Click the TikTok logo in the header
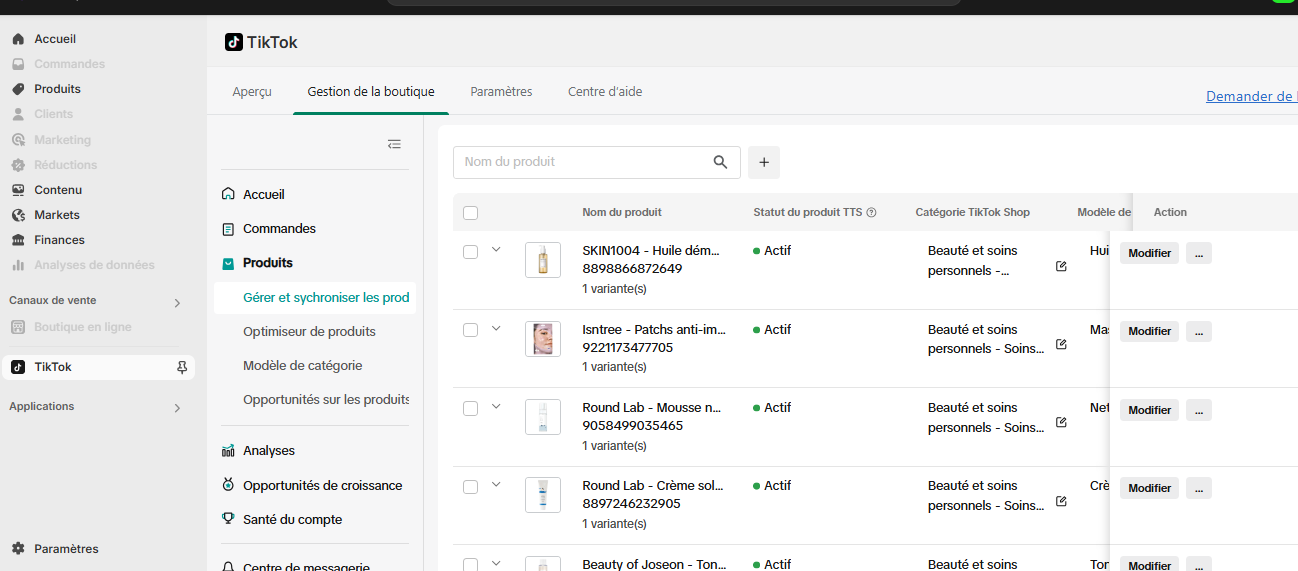1298x571 pixels. [234, 42]
